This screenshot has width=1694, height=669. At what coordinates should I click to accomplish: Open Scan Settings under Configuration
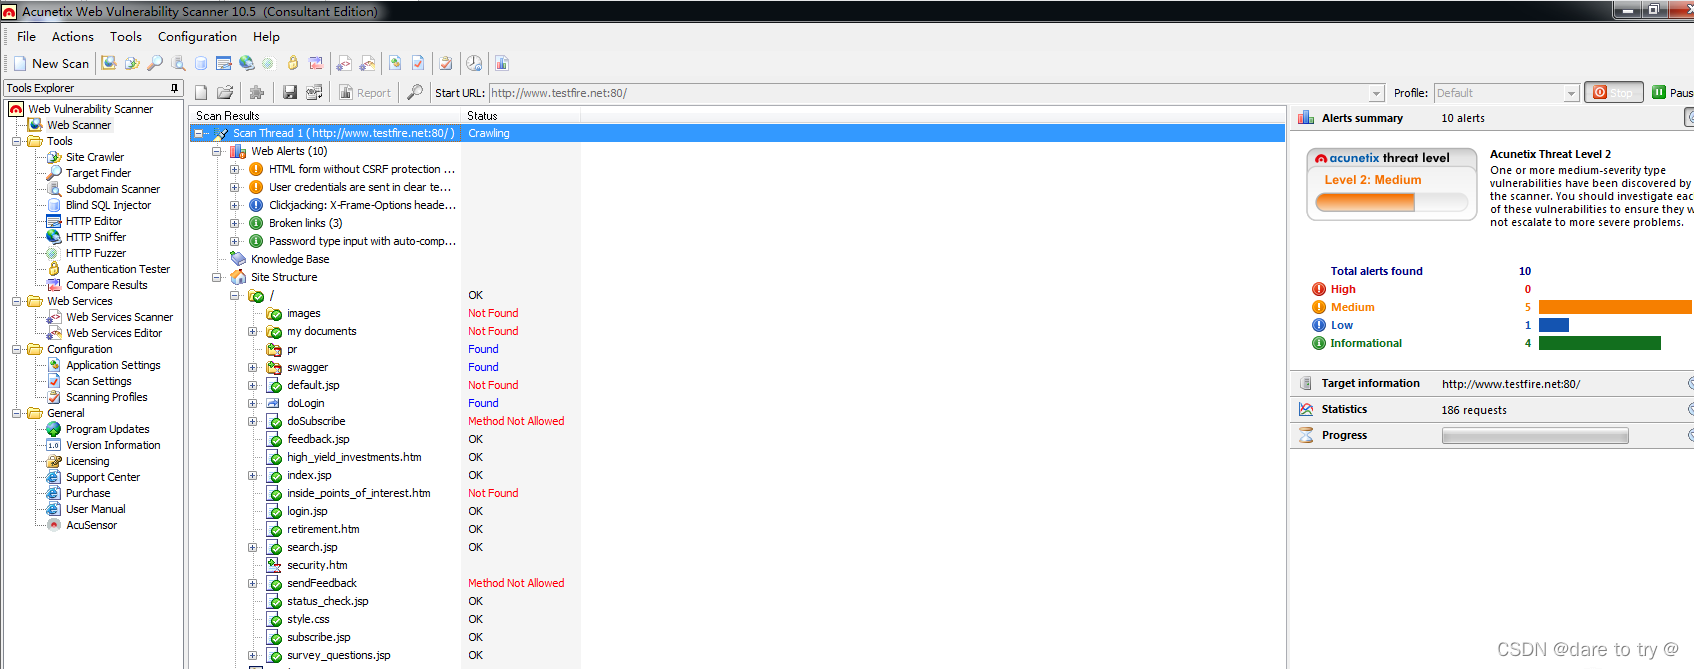point(99,381)
